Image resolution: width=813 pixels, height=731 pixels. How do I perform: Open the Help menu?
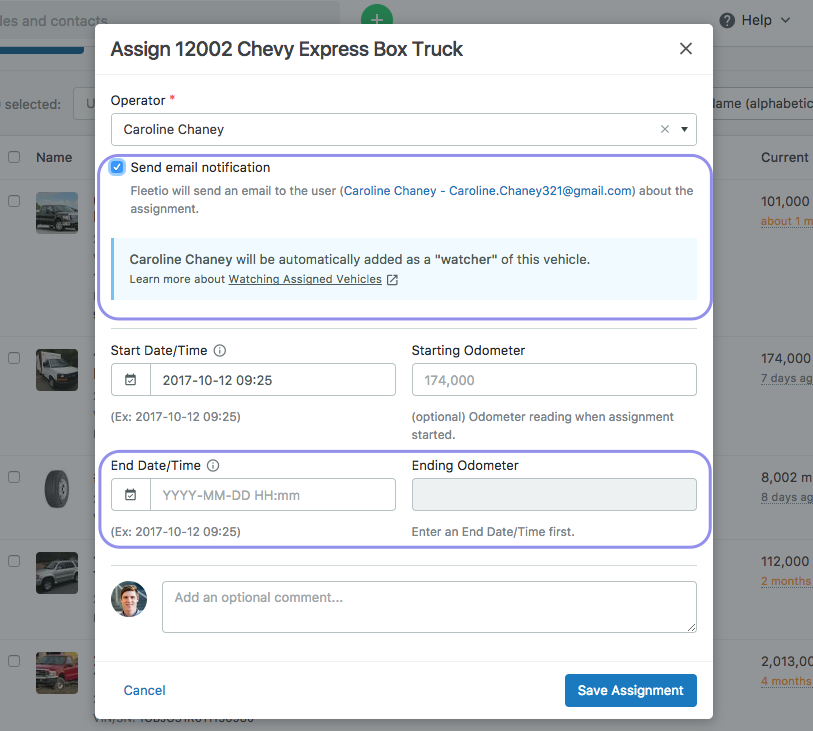click(x=755, y=20)
